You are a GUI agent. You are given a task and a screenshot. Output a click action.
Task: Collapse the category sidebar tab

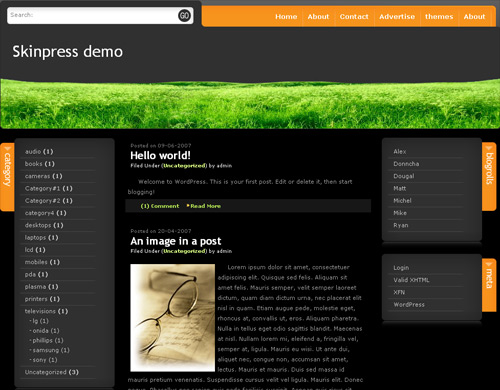tap(7, 177)
